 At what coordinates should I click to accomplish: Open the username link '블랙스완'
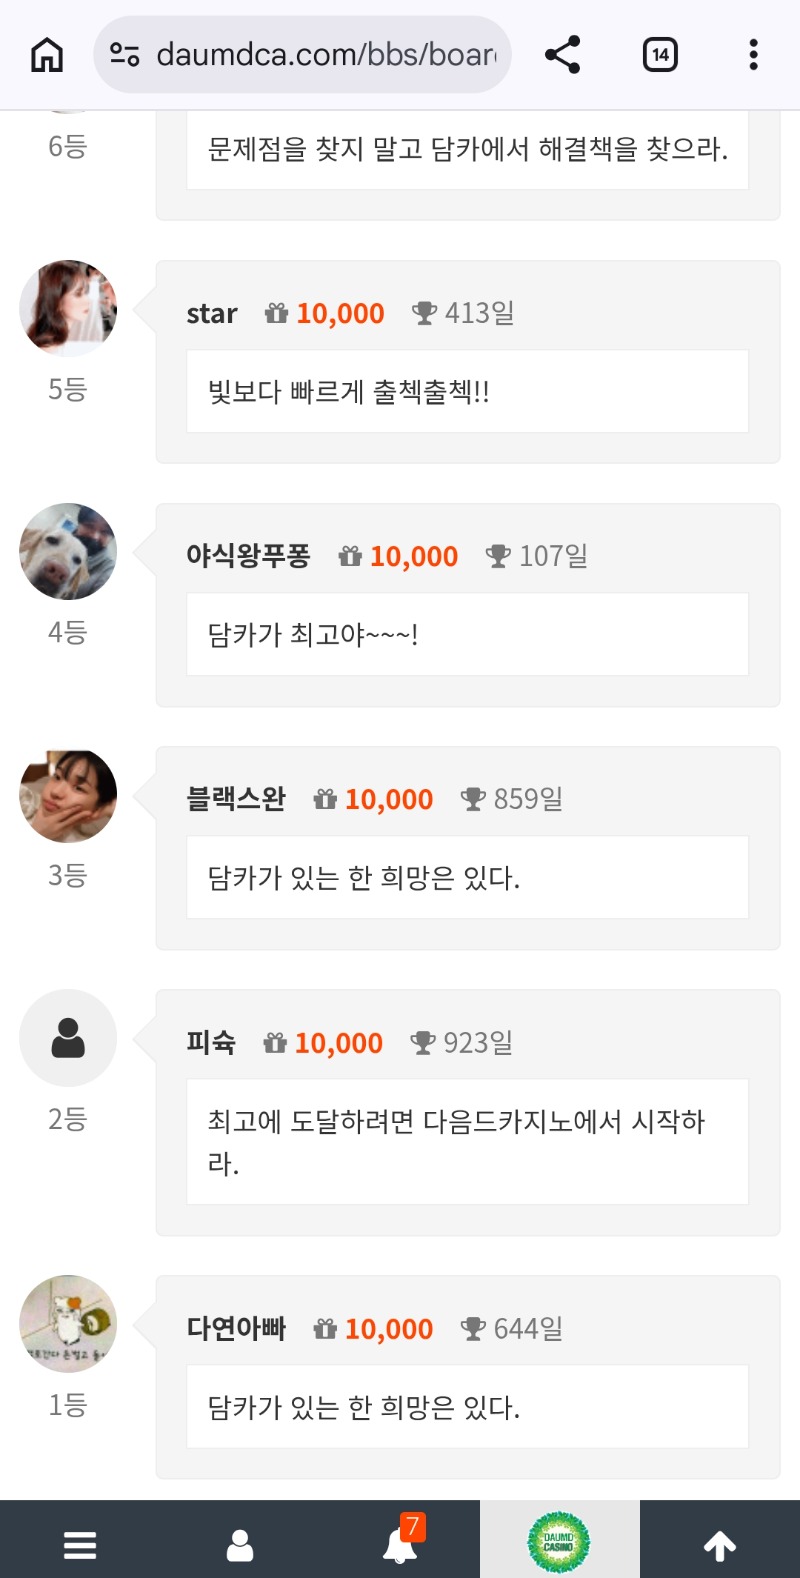click(x=236, y=799)
